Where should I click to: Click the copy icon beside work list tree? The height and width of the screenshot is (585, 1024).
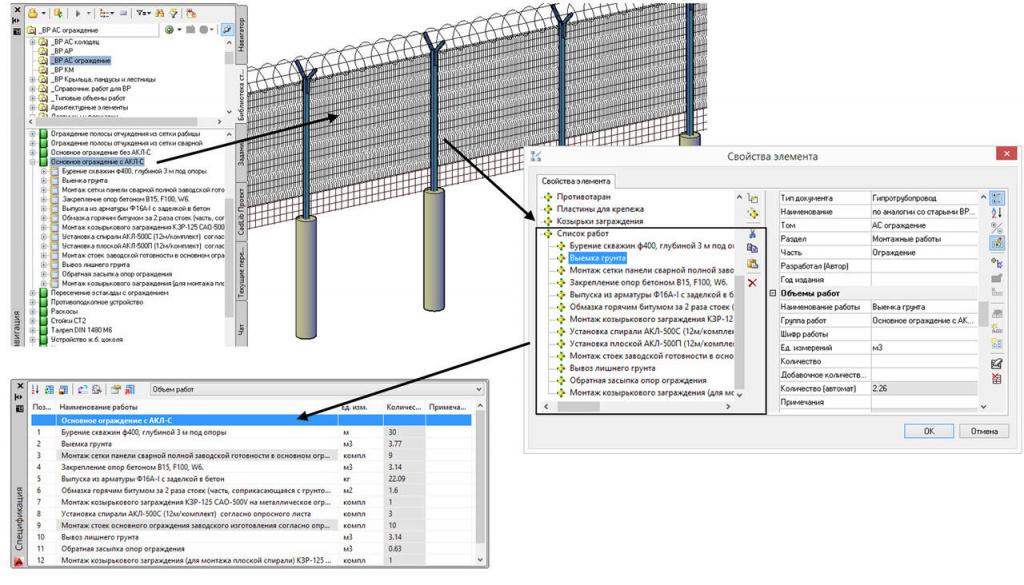pos(752,247)
